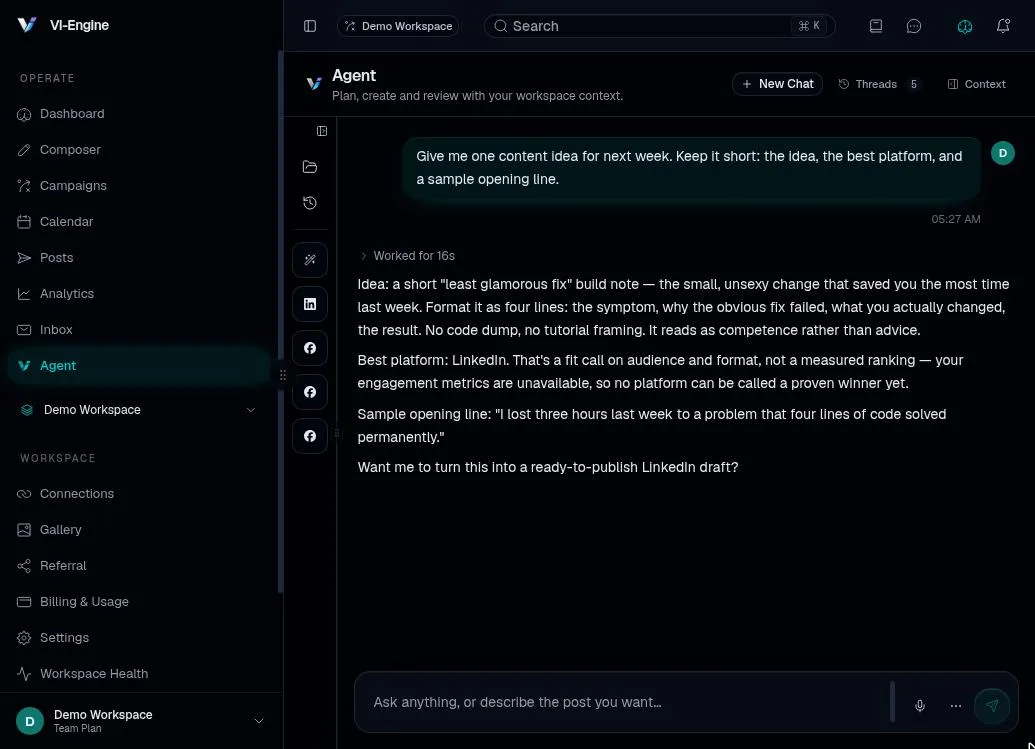Open the chat bubble icon in top bar

(x=914, y=26)
